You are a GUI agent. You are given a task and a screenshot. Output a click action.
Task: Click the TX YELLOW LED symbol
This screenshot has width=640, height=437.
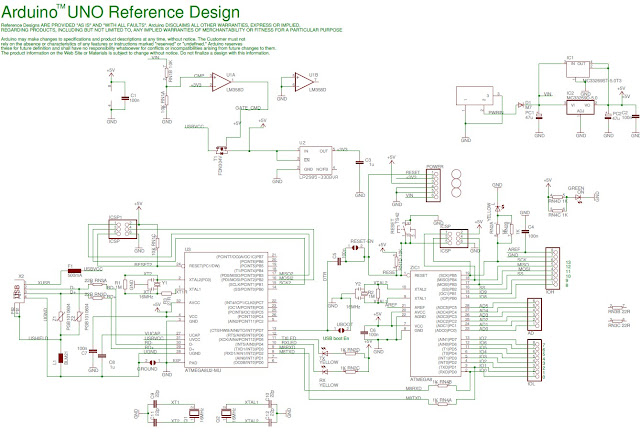[325, 351]
